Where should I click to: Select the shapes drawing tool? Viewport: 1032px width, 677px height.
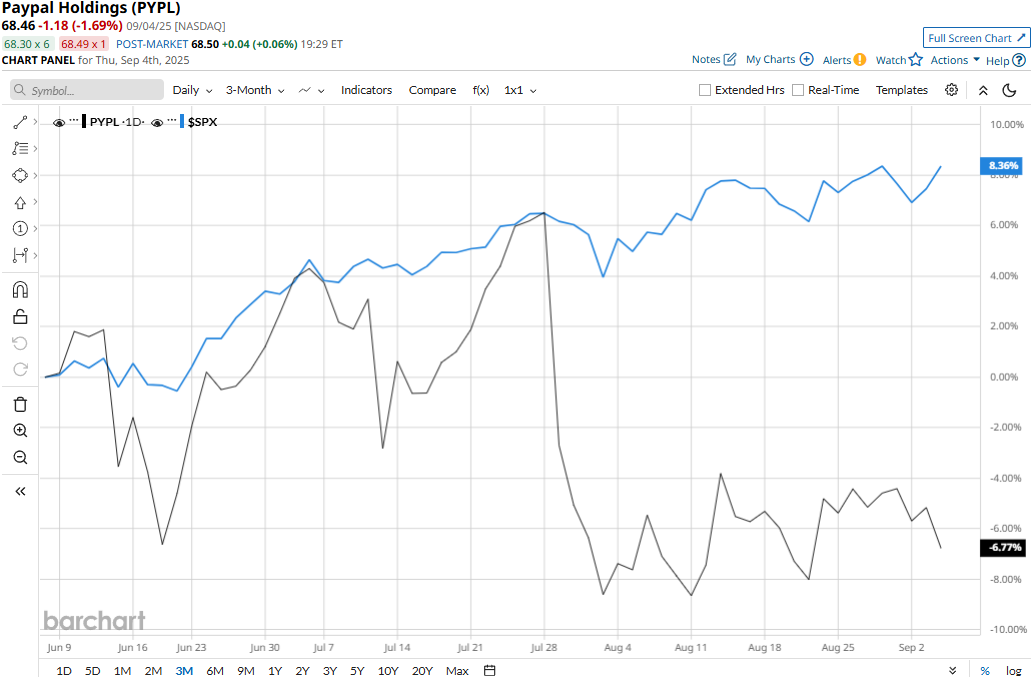(20, 175)
